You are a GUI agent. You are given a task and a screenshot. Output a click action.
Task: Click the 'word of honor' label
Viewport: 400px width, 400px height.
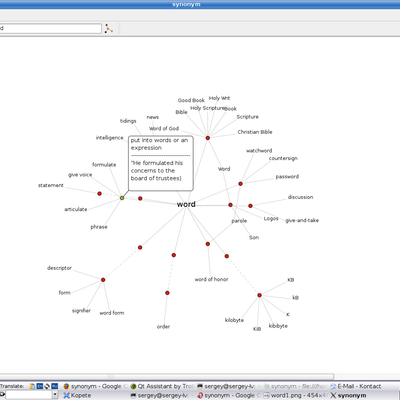click(x=212, y=279)
